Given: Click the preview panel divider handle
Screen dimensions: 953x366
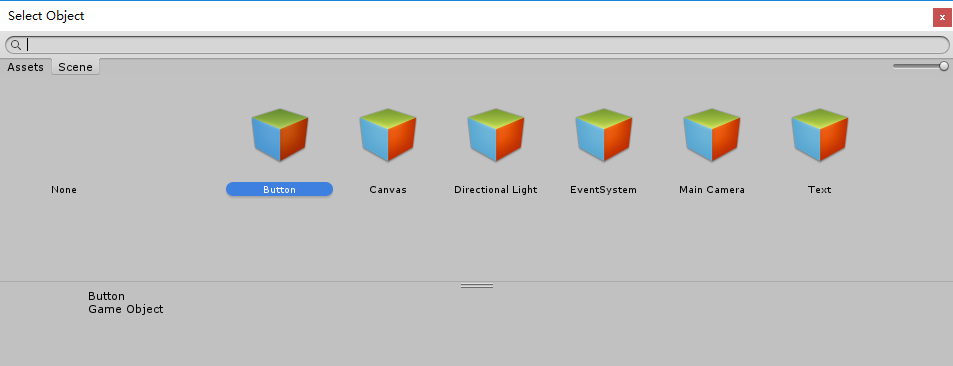Looking at the screenshot, I should pos(477,286).
